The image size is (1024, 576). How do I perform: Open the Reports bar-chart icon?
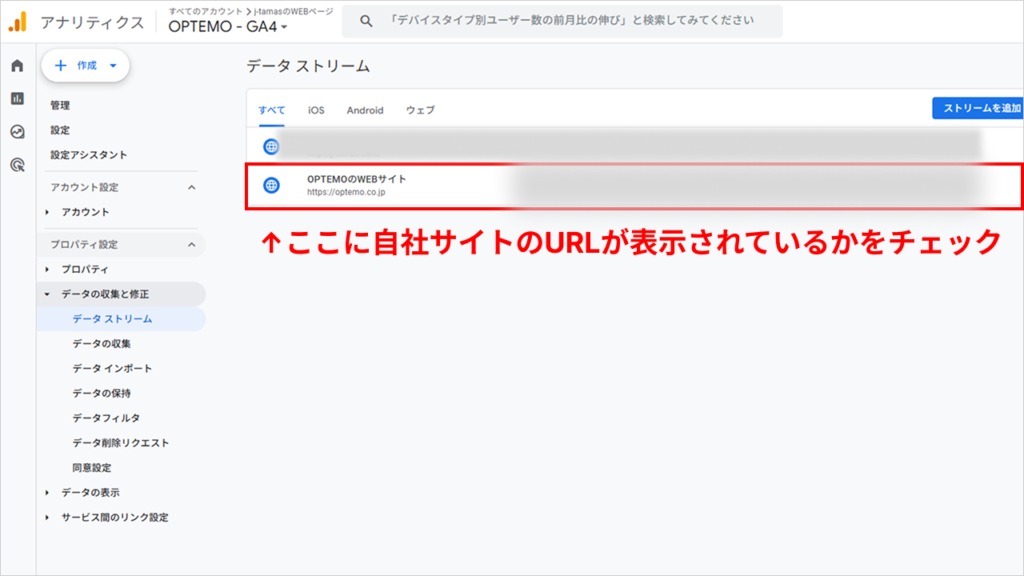coord(15,99)
